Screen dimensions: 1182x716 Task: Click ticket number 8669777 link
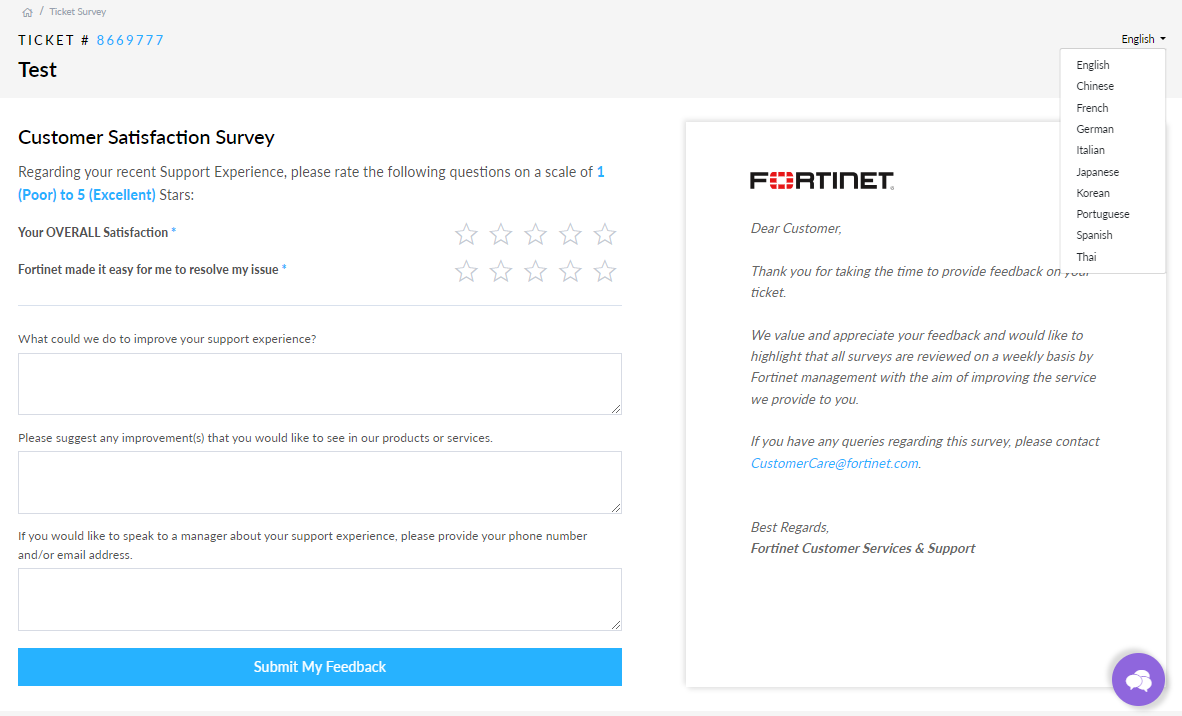click(x=130, y=40)
